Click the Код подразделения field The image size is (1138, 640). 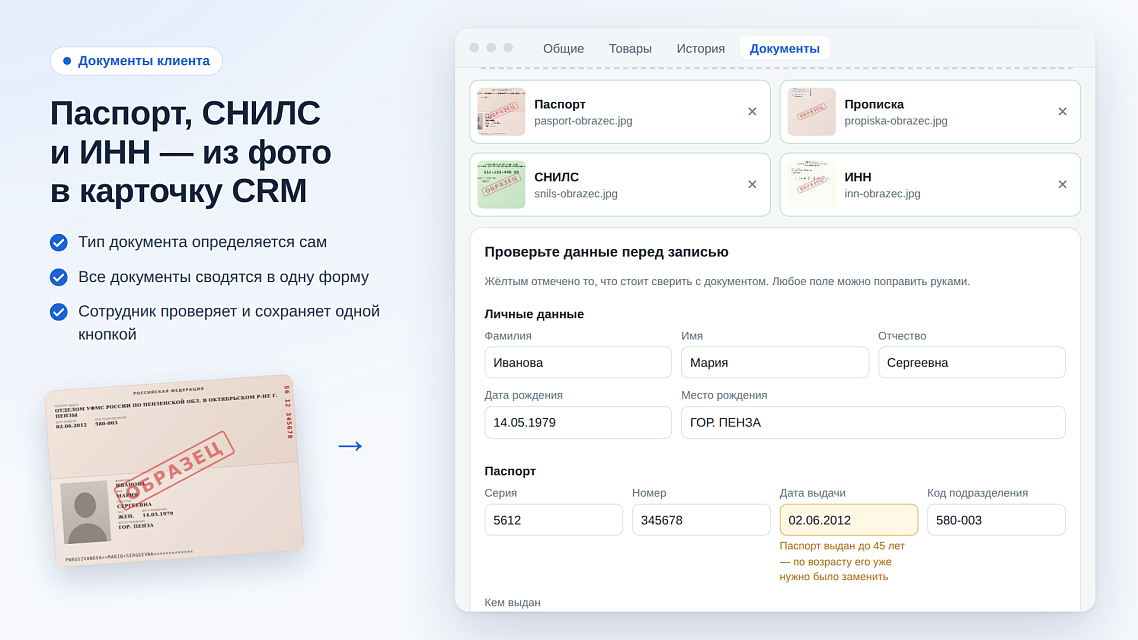[996, 520]
